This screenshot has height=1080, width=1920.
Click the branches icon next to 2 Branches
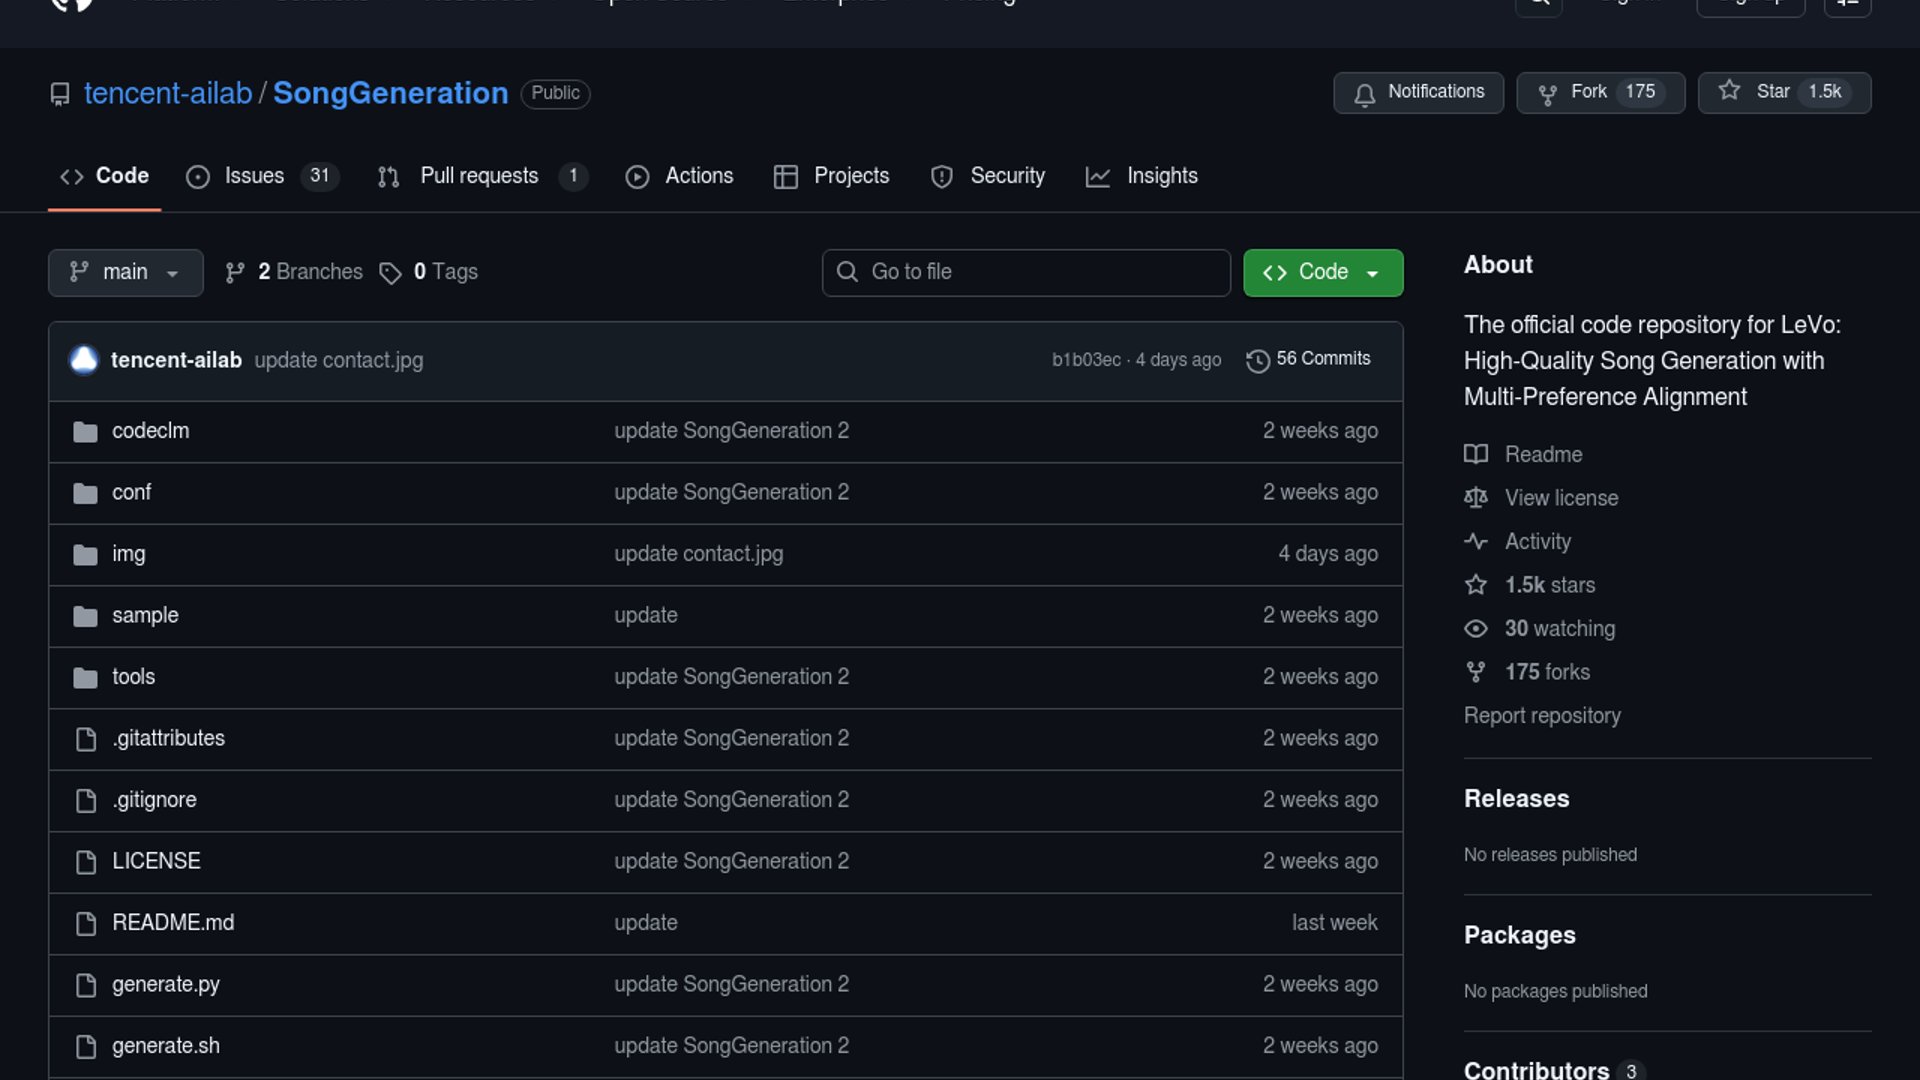235,273
